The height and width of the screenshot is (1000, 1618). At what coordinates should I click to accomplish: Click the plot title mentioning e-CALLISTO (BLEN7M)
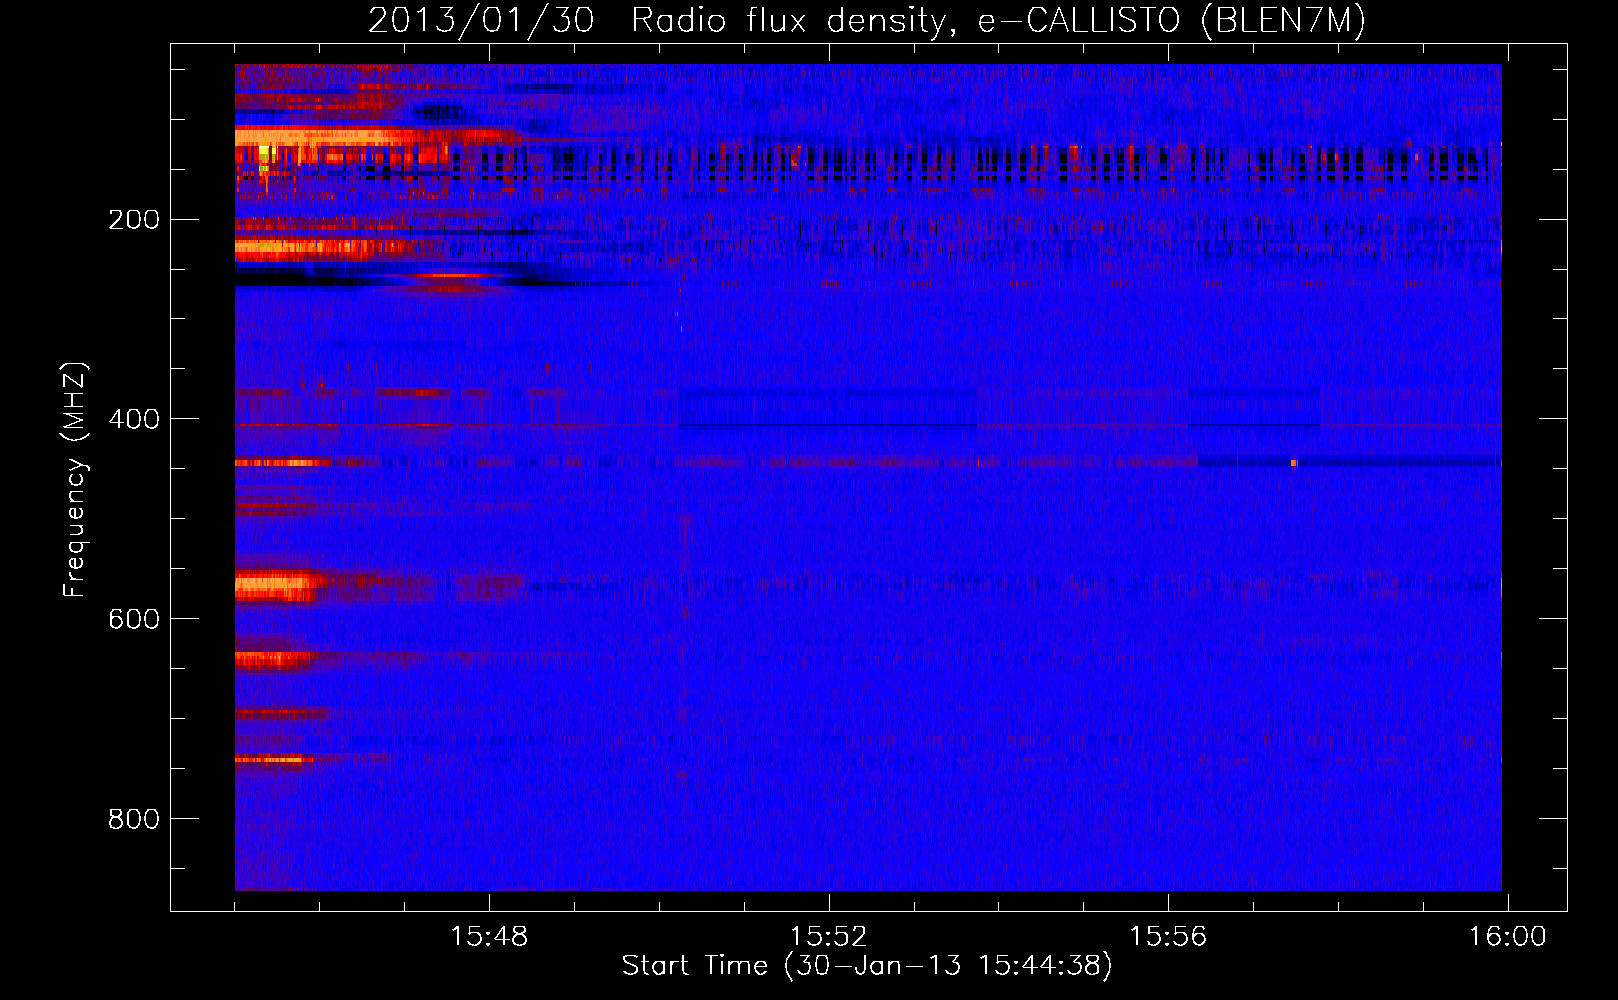point(867,21)
